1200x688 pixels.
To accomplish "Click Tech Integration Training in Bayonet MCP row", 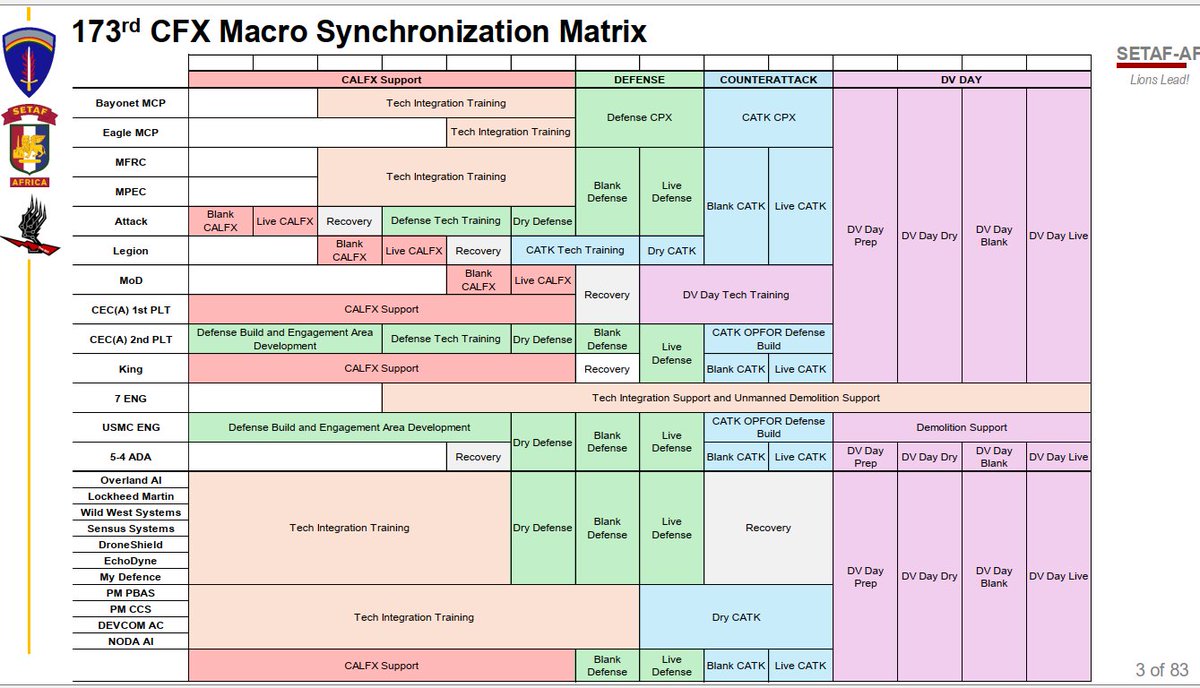I will pos(446,103).
